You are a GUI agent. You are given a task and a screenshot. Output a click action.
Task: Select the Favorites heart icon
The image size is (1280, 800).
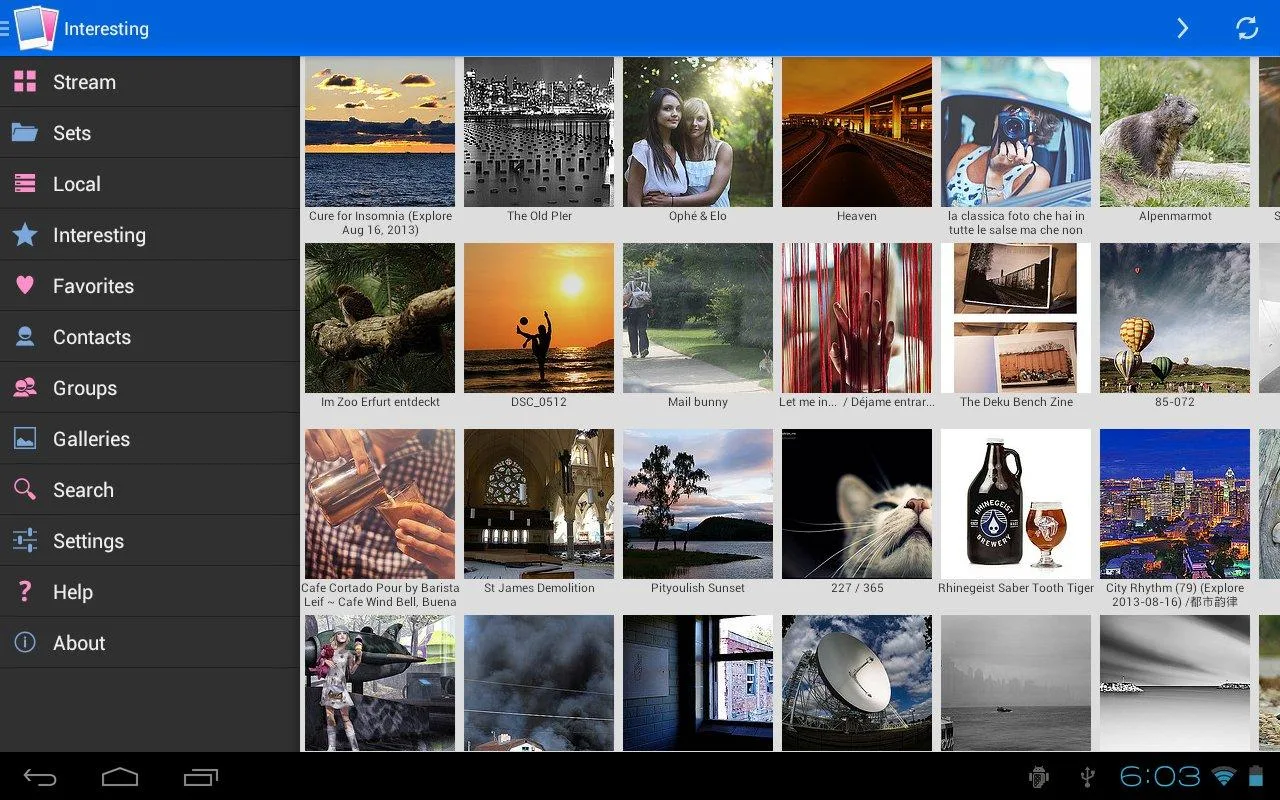point(25,285)
